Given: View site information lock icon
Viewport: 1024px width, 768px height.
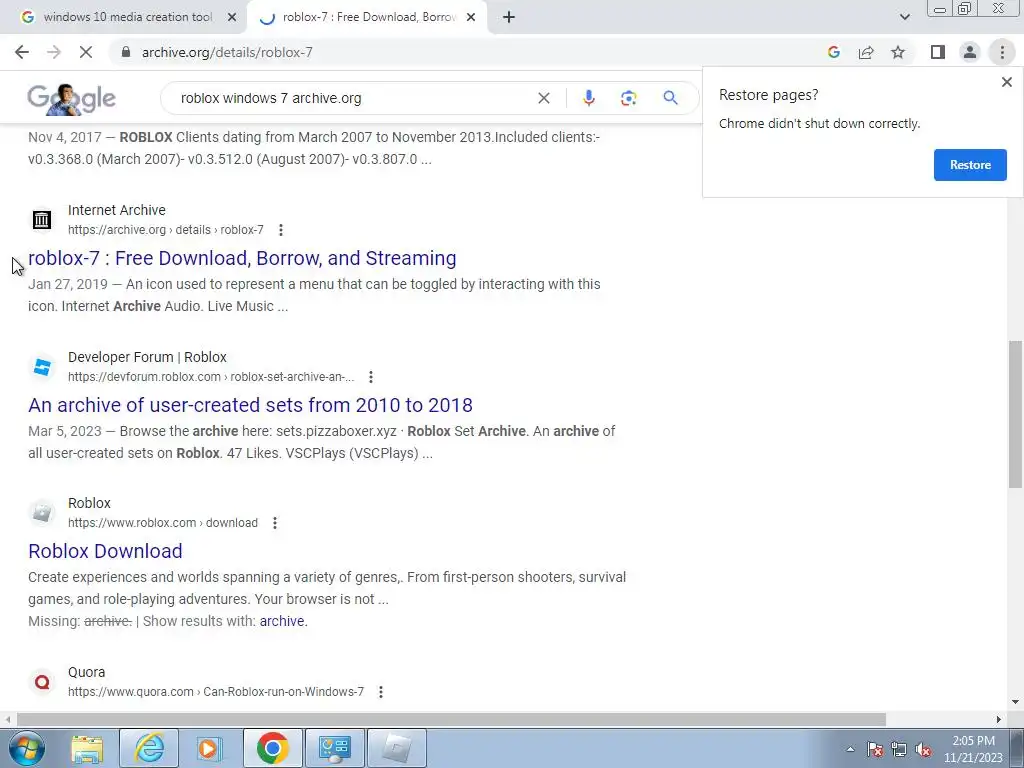Looking at the screenshot, I should (x=126, y=52).
